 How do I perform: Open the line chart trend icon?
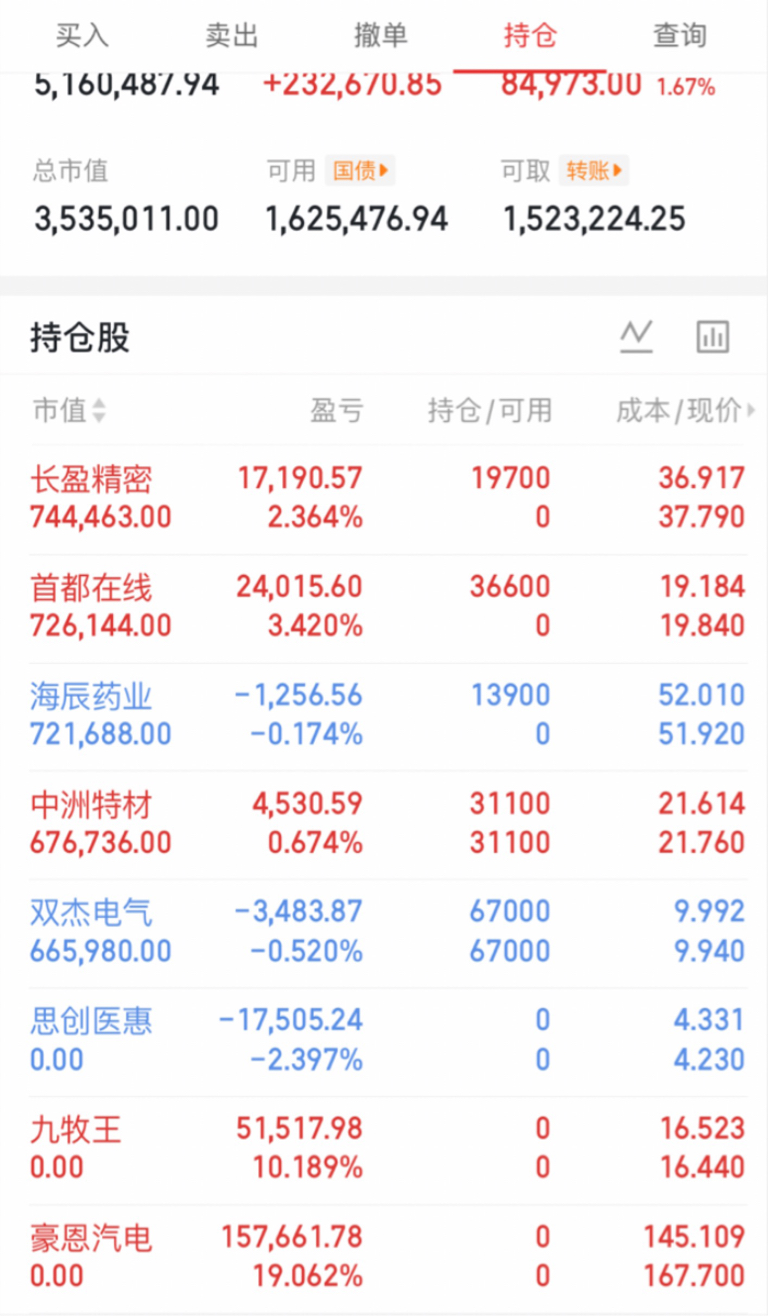click(x=636, y=337)
